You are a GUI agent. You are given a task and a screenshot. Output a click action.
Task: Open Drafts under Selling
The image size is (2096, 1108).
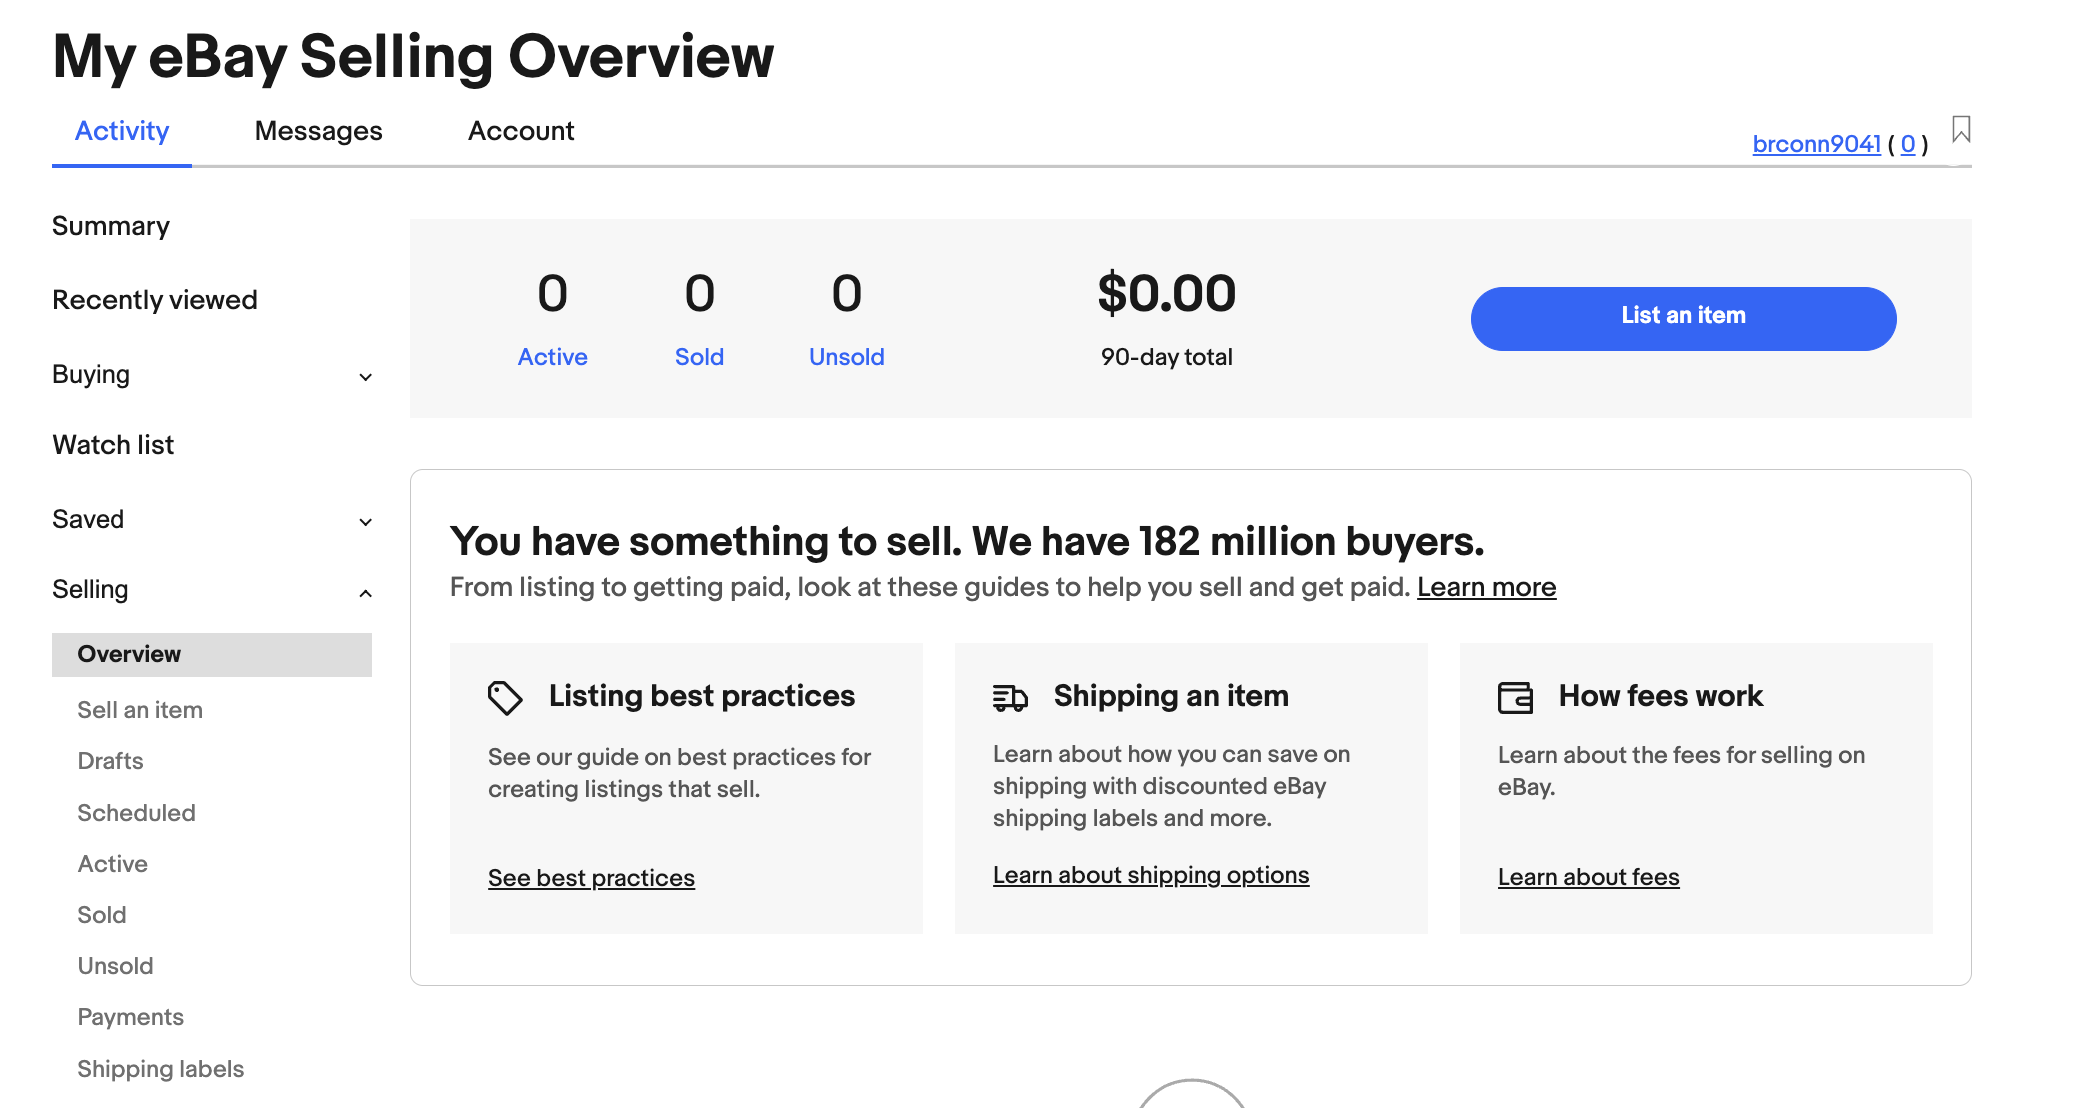tap(110, 761)
